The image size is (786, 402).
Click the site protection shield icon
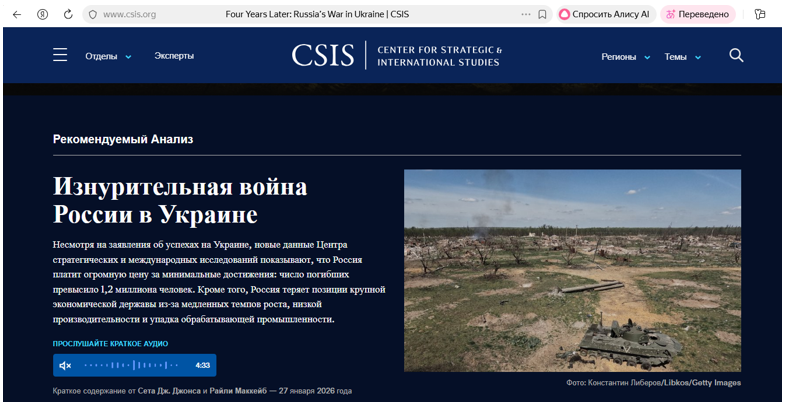pos(92,14)
